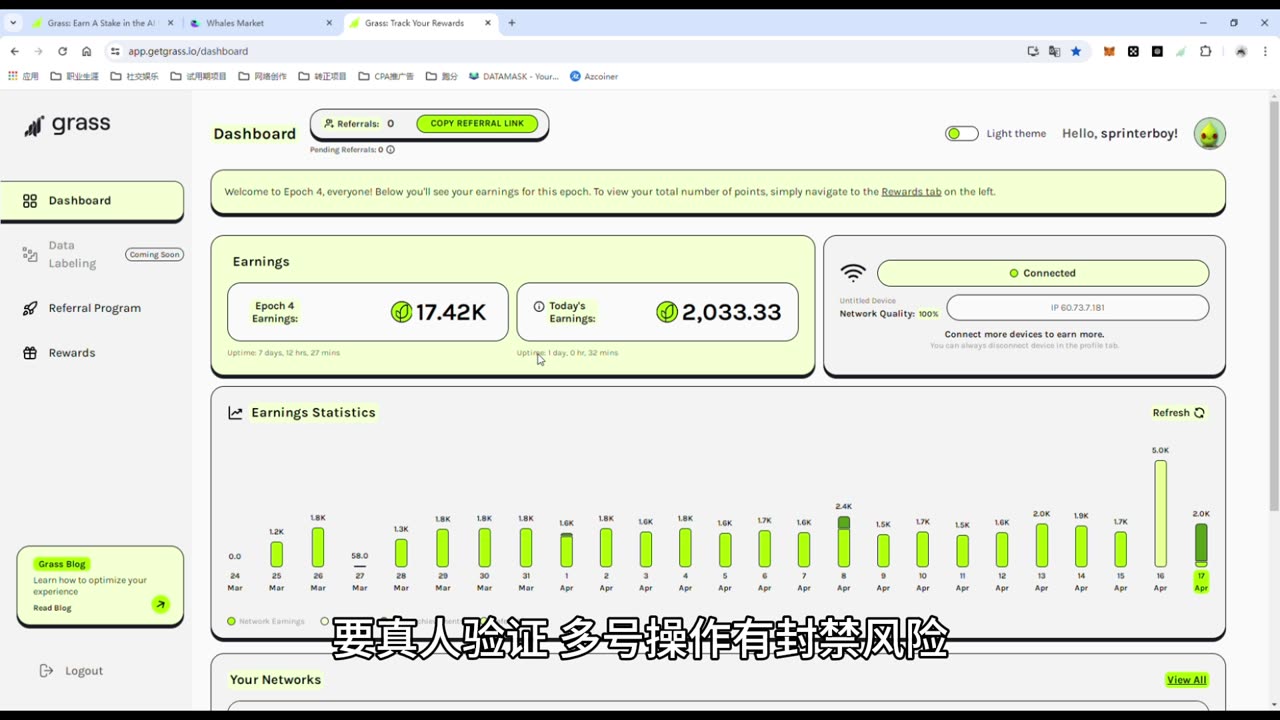The width and height of the screenshot is (1280, 720).
Task: Open the Azcoiner bookmark
Action: [x=594, y=76]
